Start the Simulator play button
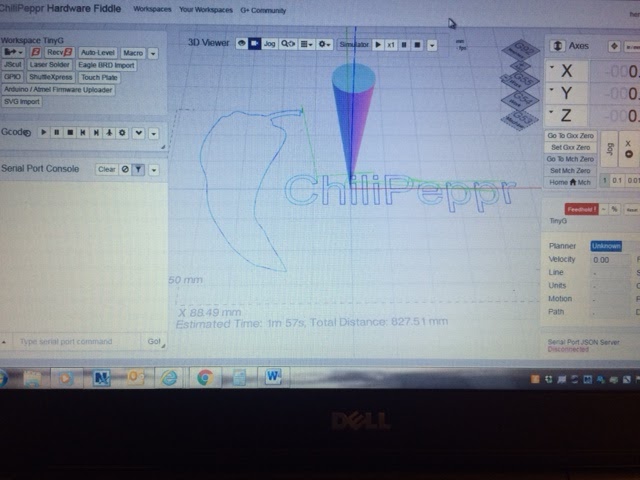The height and width of the screenshot is (480, 640). click(x=378, y=45)
